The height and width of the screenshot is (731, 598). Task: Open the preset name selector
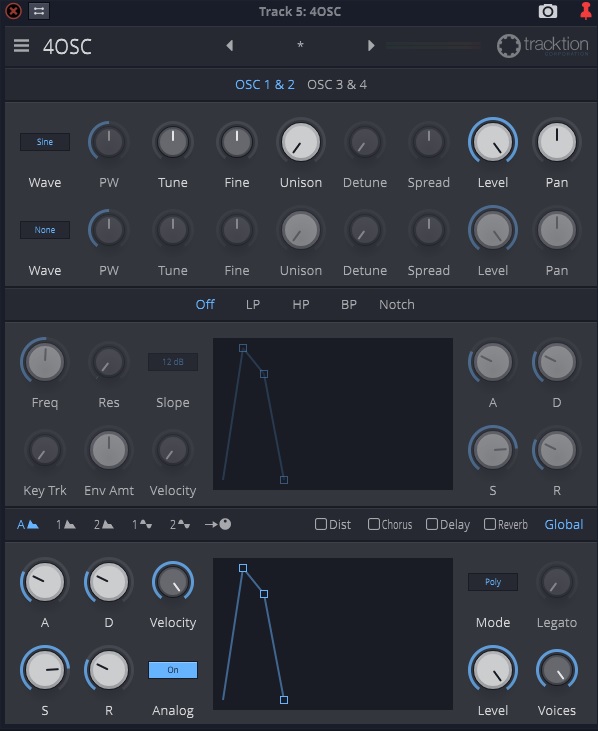[x=300, y=46]
